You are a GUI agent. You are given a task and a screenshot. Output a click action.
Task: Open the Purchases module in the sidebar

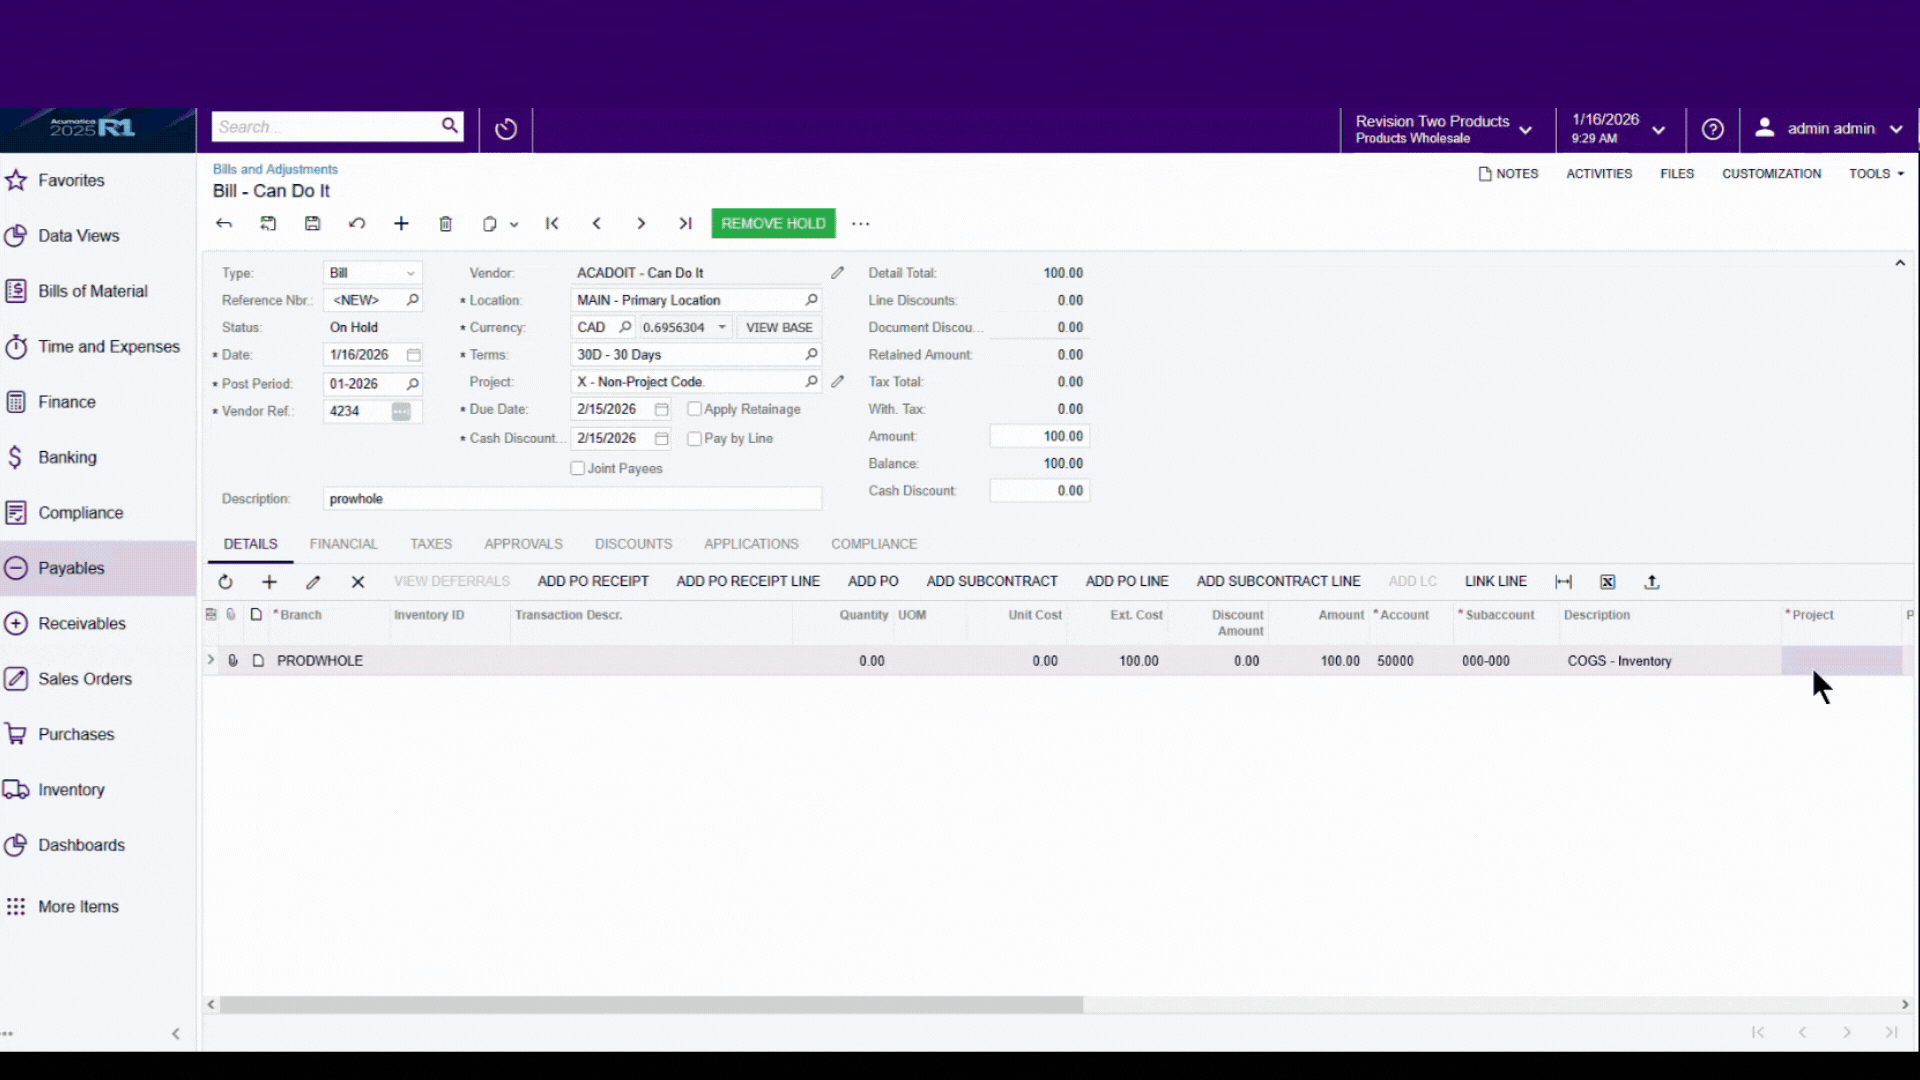pyautogui.click(x=74, y=733)
